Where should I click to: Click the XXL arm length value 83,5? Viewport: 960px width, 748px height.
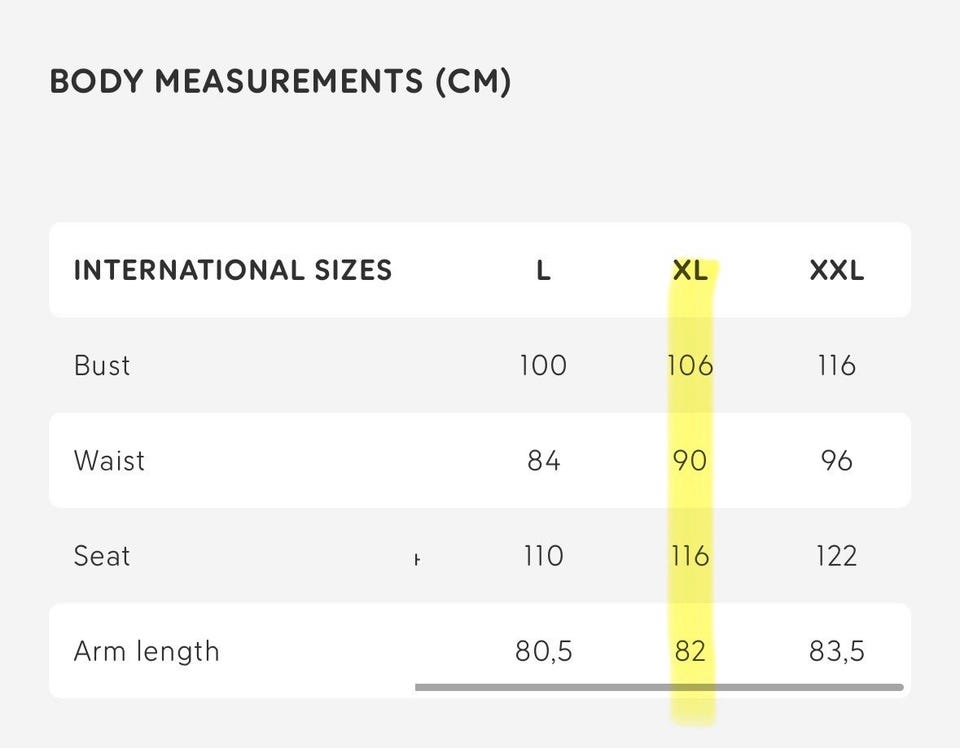pyautogui.click(x=836, y=651)
